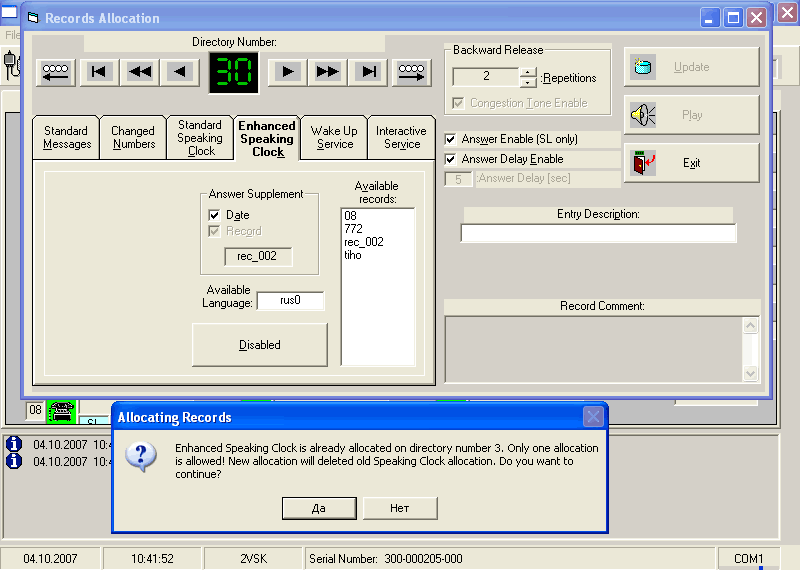This screenshot has width=800, height=570.
Task: Switch to Wake Up Service tab
Action: point(334,138)
